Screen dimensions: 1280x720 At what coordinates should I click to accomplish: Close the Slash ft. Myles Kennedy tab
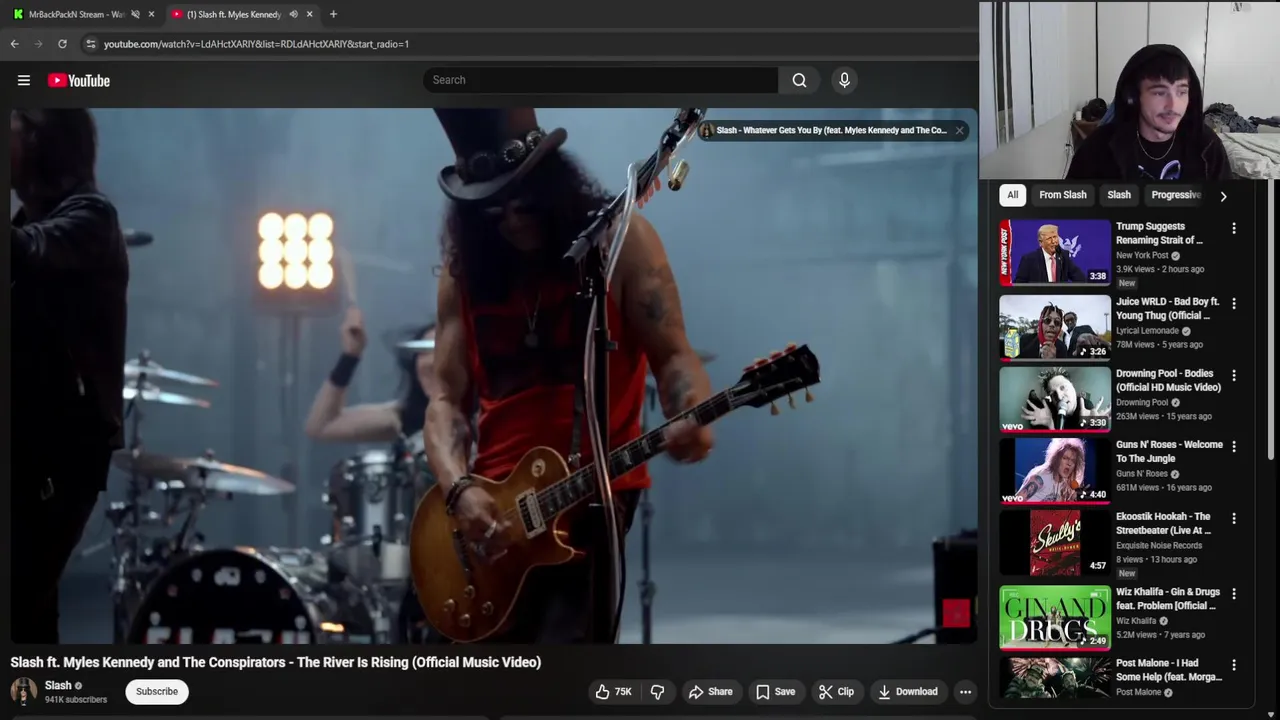tap(309, 14)
